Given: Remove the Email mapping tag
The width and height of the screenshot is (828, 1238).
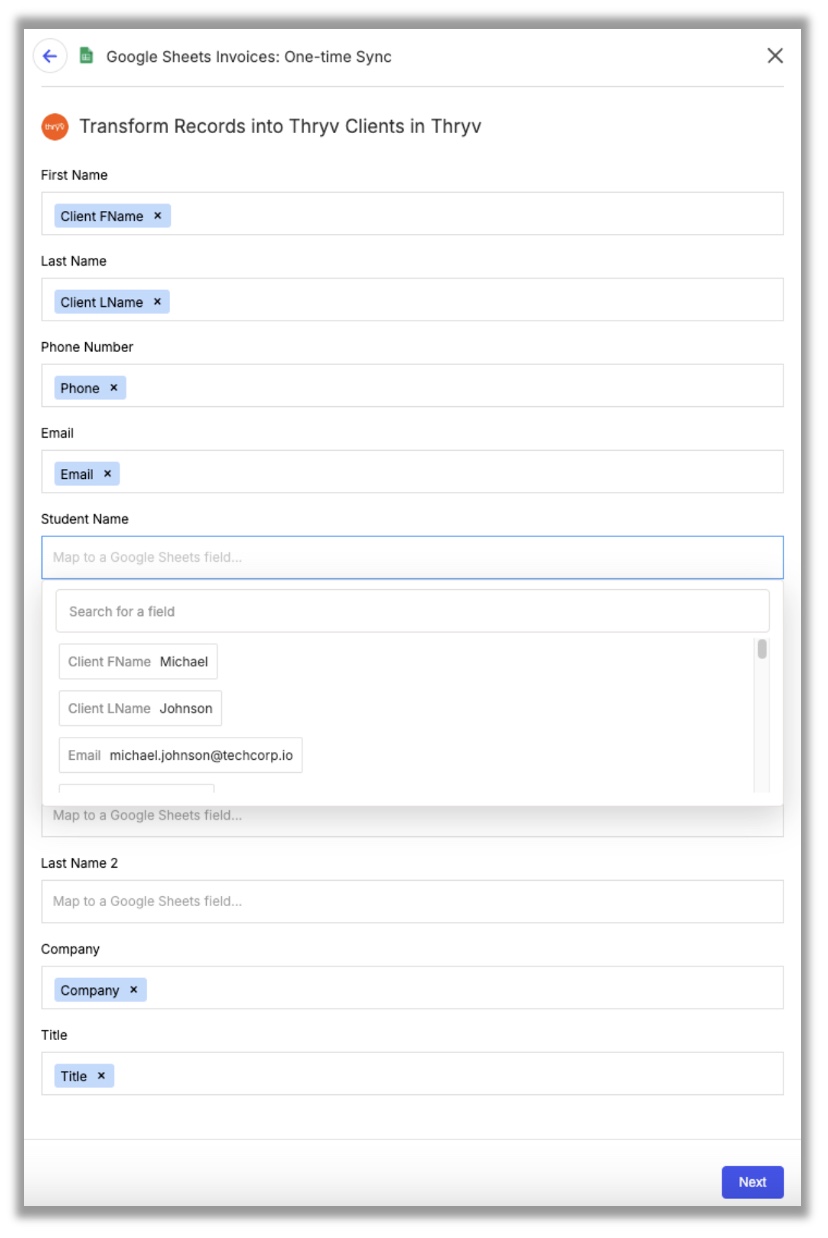Looking at the screenshot, I should pyautogui.click(x=107, y=474).
